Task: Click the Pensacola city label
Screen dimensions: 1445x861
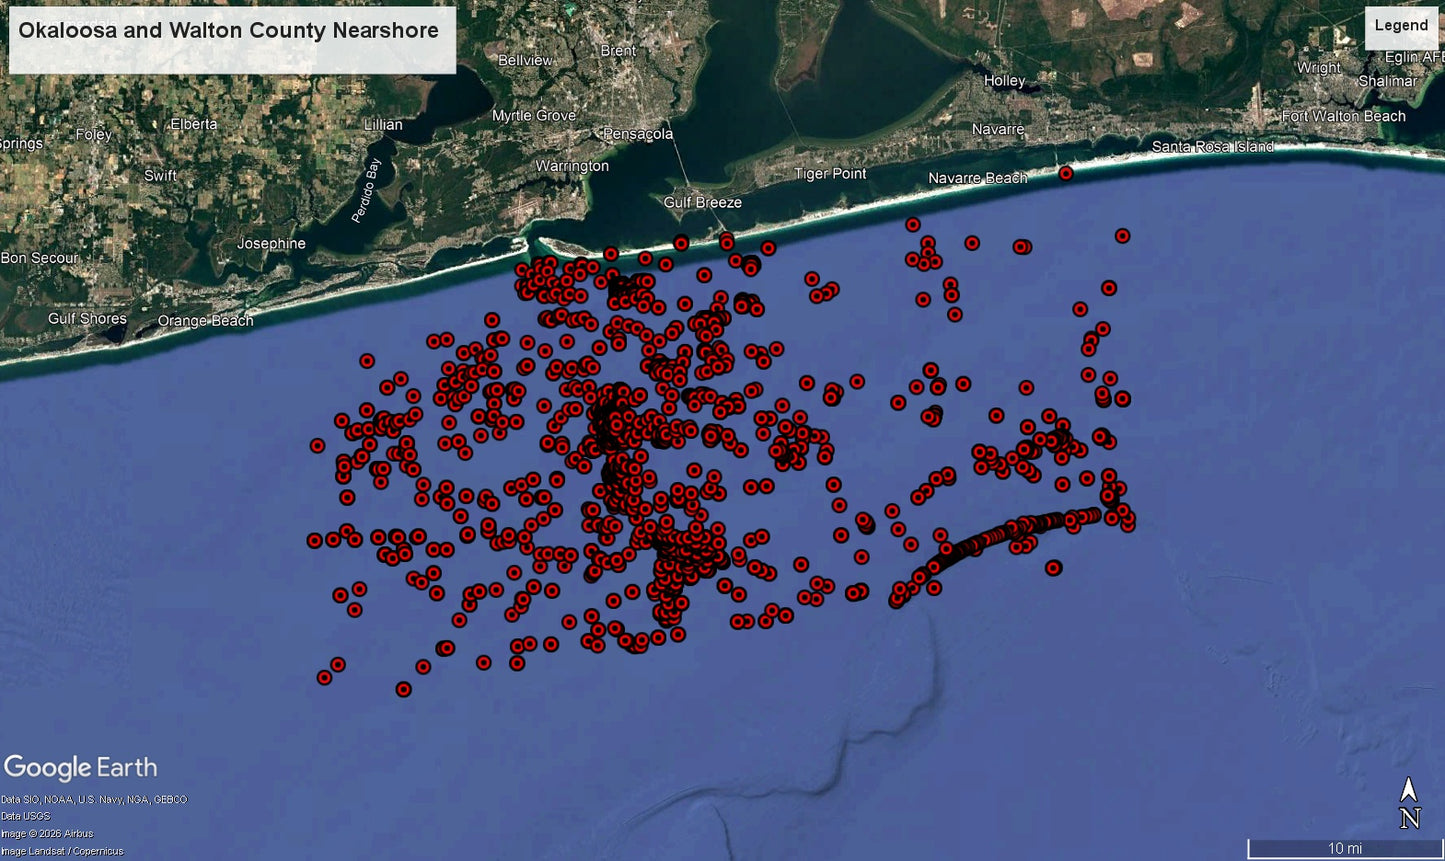Action: click(637, 134)
